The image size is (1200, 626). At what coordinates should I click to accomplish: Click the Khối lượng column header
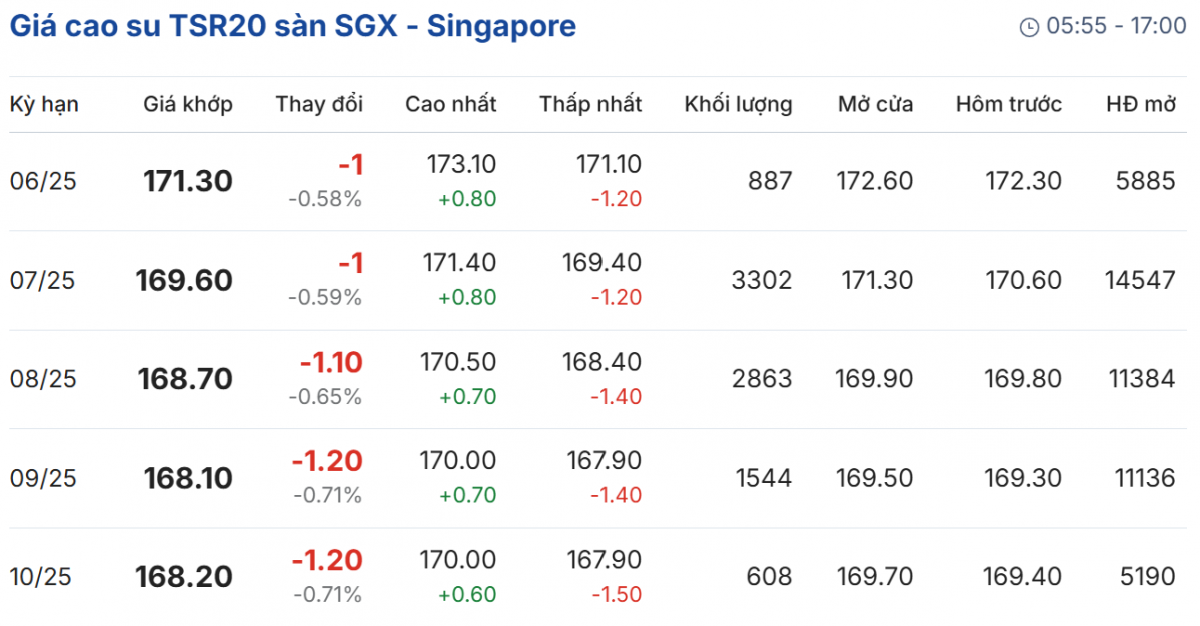738,104
